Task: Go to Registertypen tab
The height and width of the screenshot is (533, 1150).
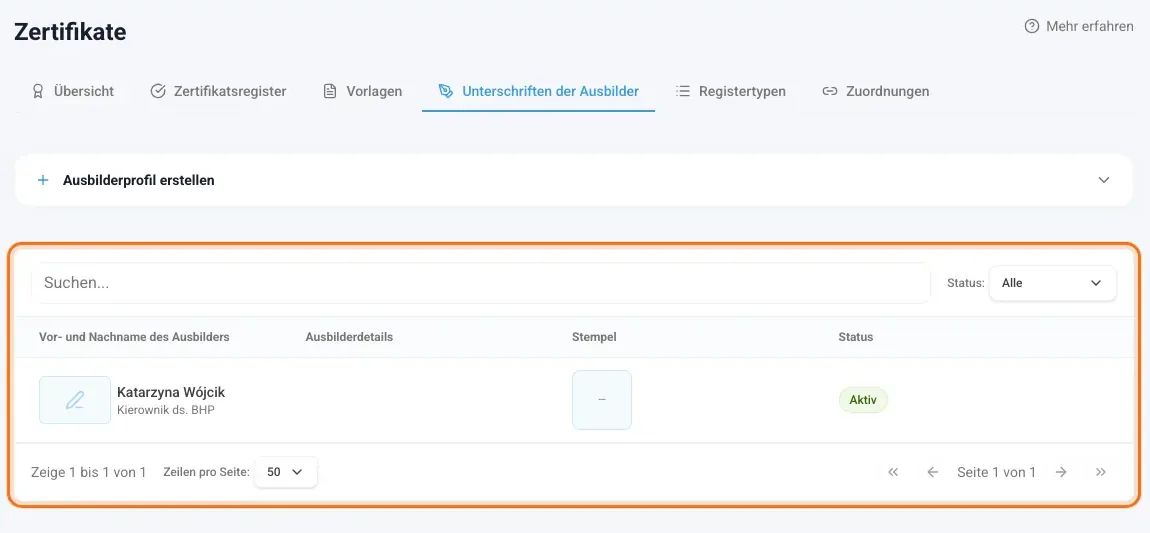Action: 730,92
